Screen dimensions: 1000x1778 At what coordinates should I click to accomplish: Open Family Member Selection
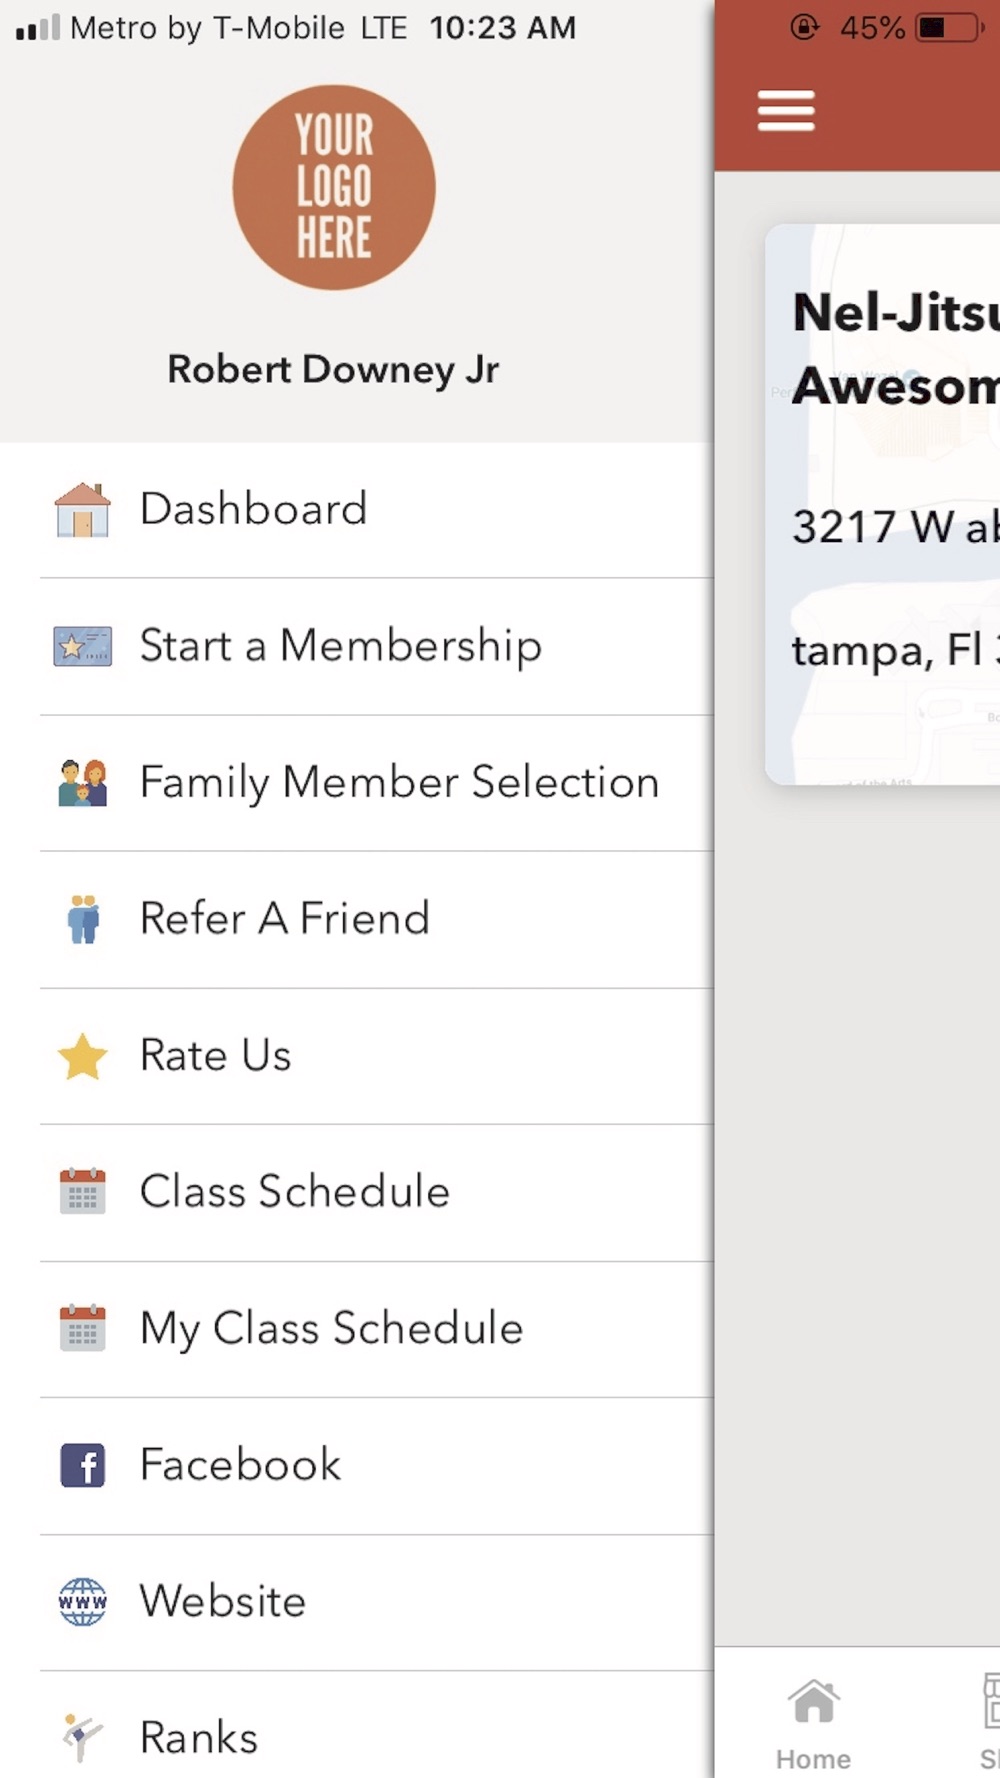pyautogui.click(x=399, y=782)
